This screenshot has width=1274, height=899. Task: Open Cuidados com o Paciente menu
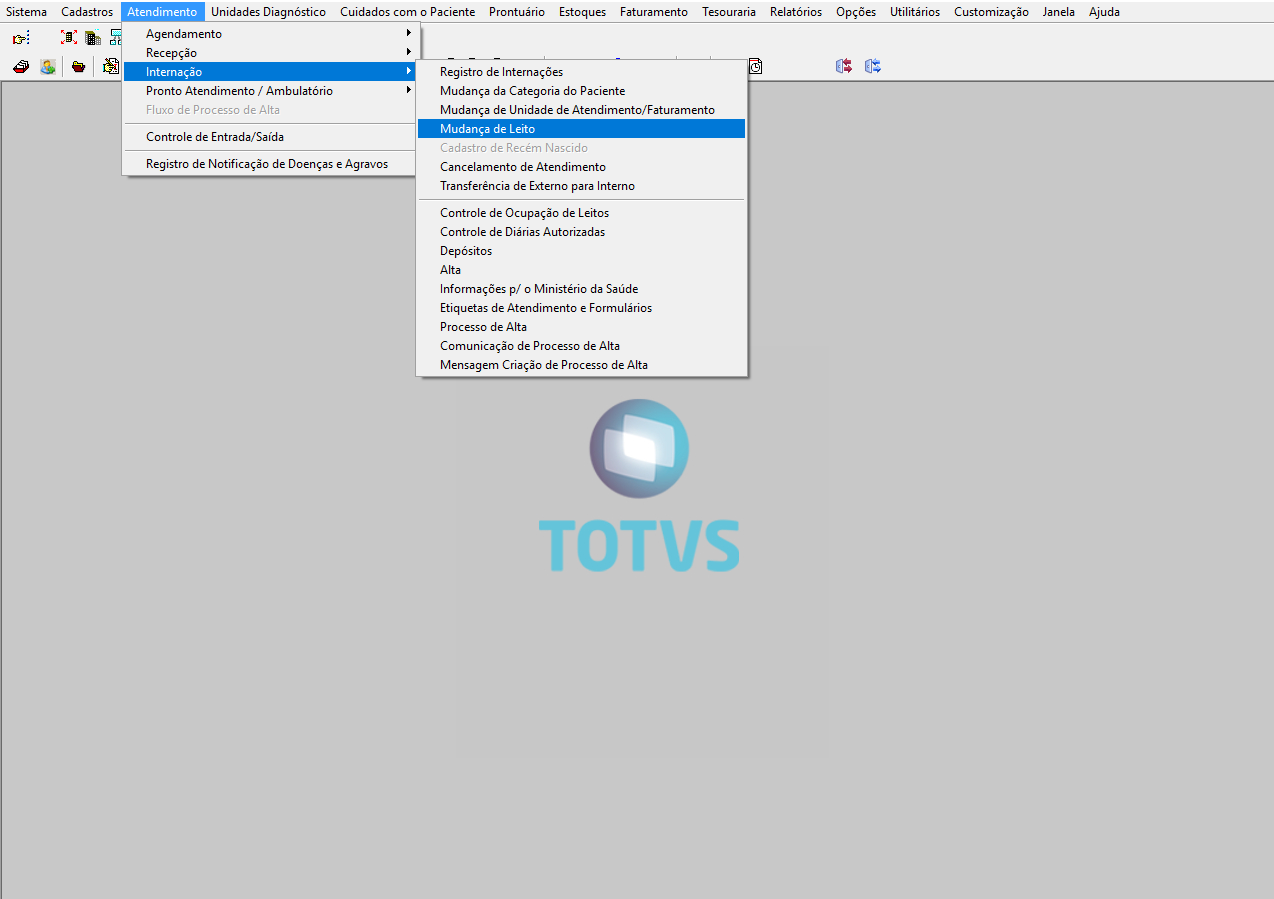pos(408,12)
